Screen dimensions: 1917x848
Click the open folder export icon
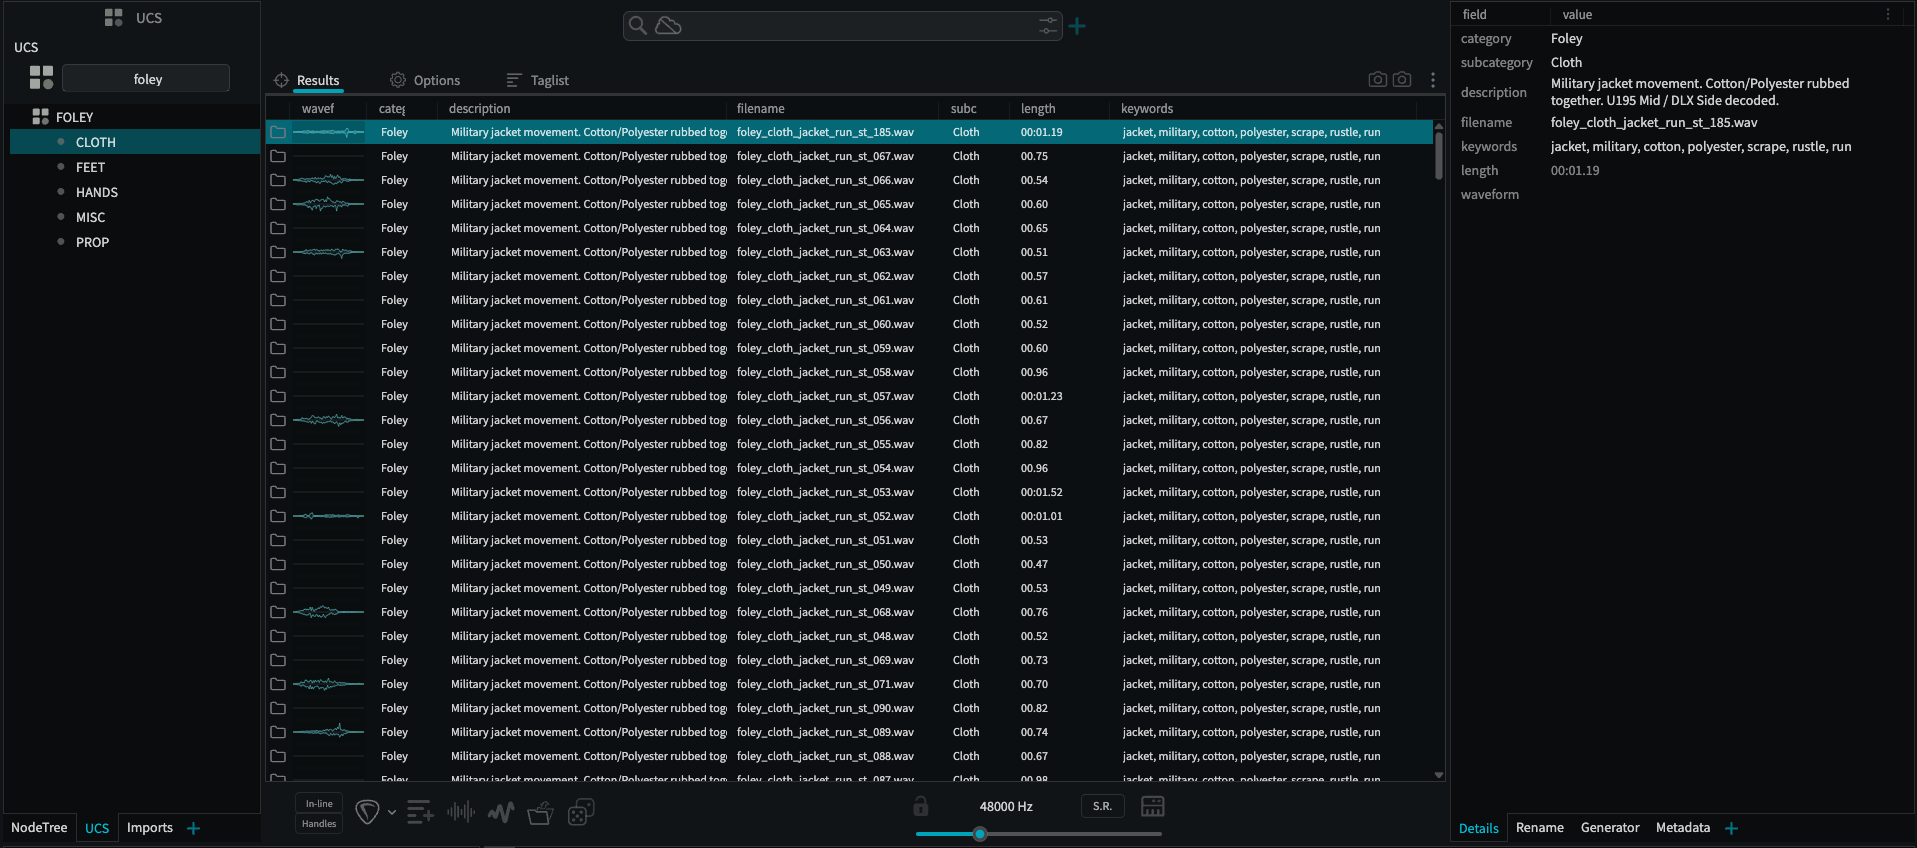click(540, 812)
